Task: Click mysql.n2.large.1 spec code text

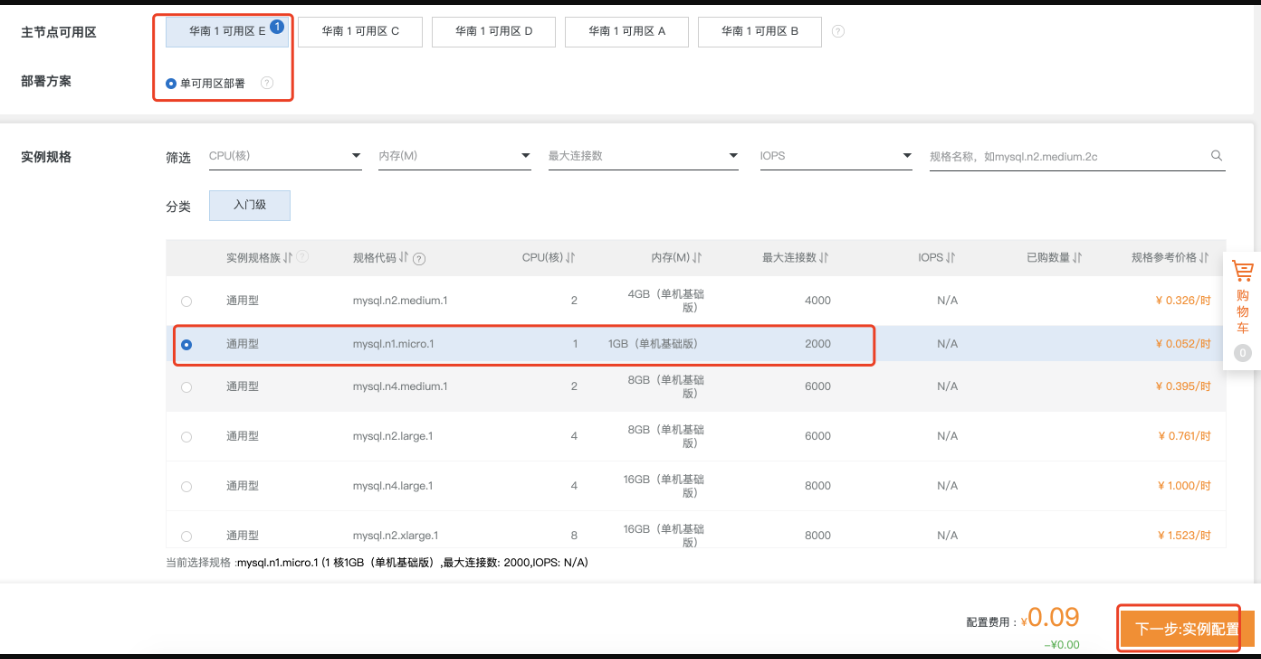Action: [x=393, y=436]
